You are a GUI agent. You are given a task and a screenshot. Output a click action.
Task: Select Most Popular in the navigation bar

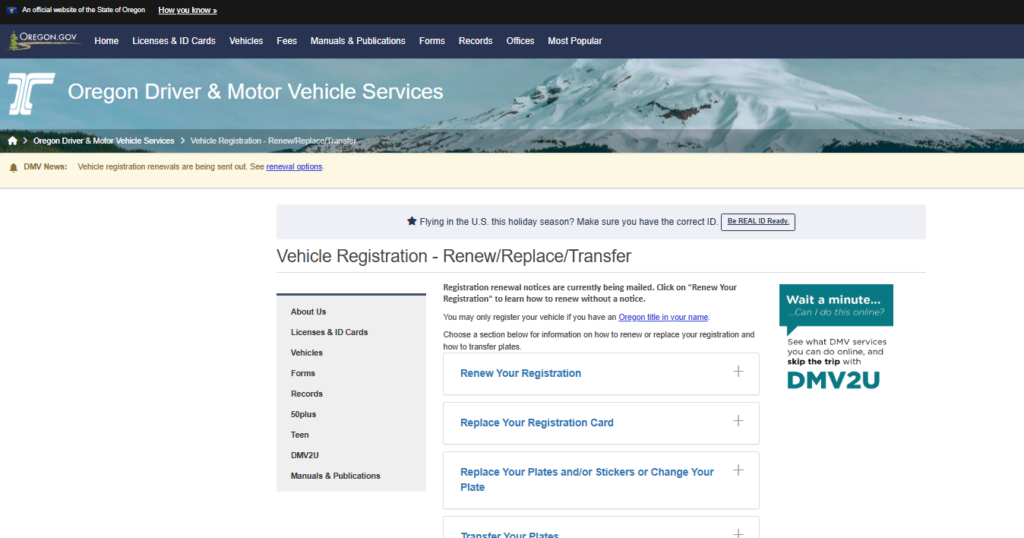(575, 41)
